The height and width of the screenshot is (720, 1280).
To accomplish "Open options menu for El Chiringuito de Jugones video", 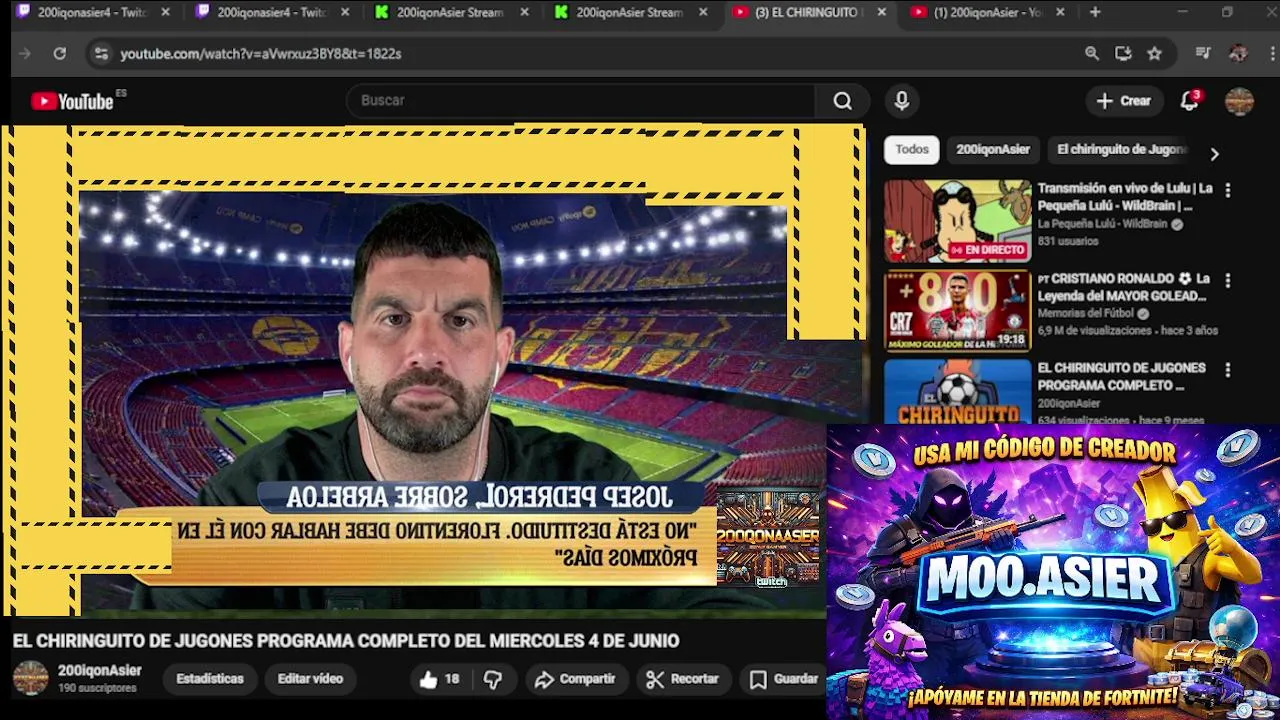I will (x=1228, y=370).
